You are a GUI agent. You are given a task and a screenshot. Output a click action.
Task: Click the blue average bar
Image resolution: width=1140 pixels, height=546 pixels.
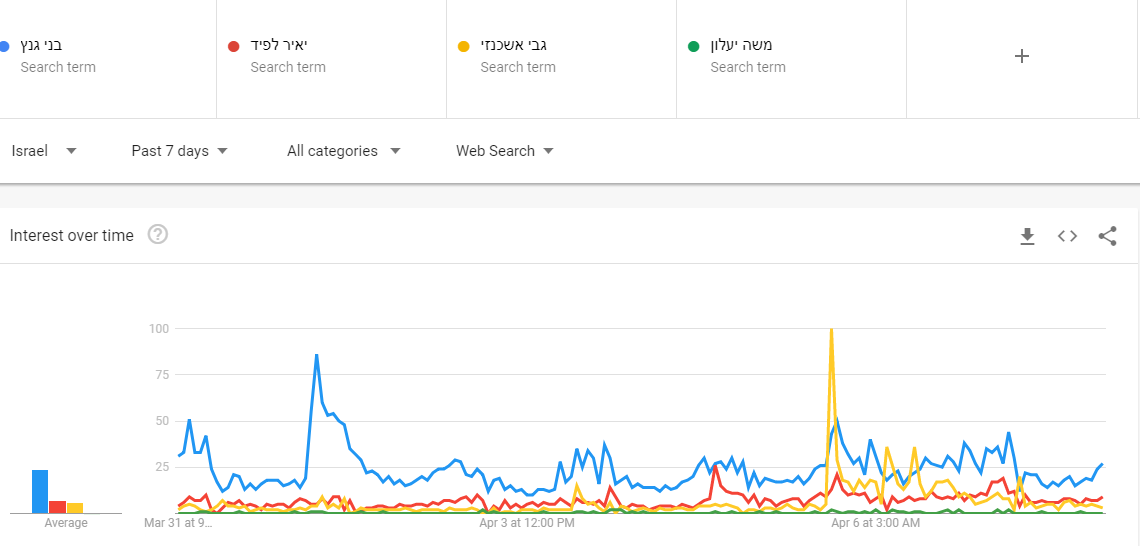40,491
